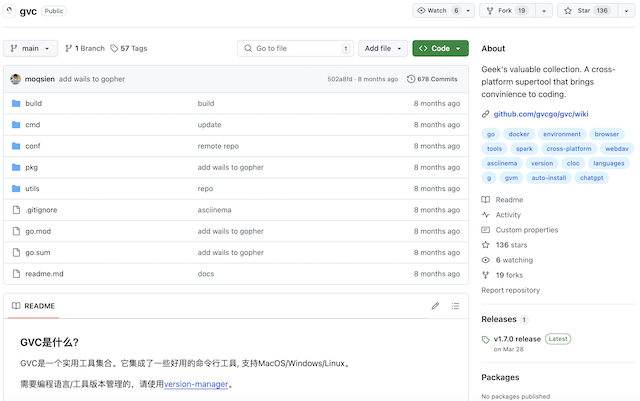
Task: Open the 'asciinema' commit message for .gitignore
Action: click(x=214, y=210)
